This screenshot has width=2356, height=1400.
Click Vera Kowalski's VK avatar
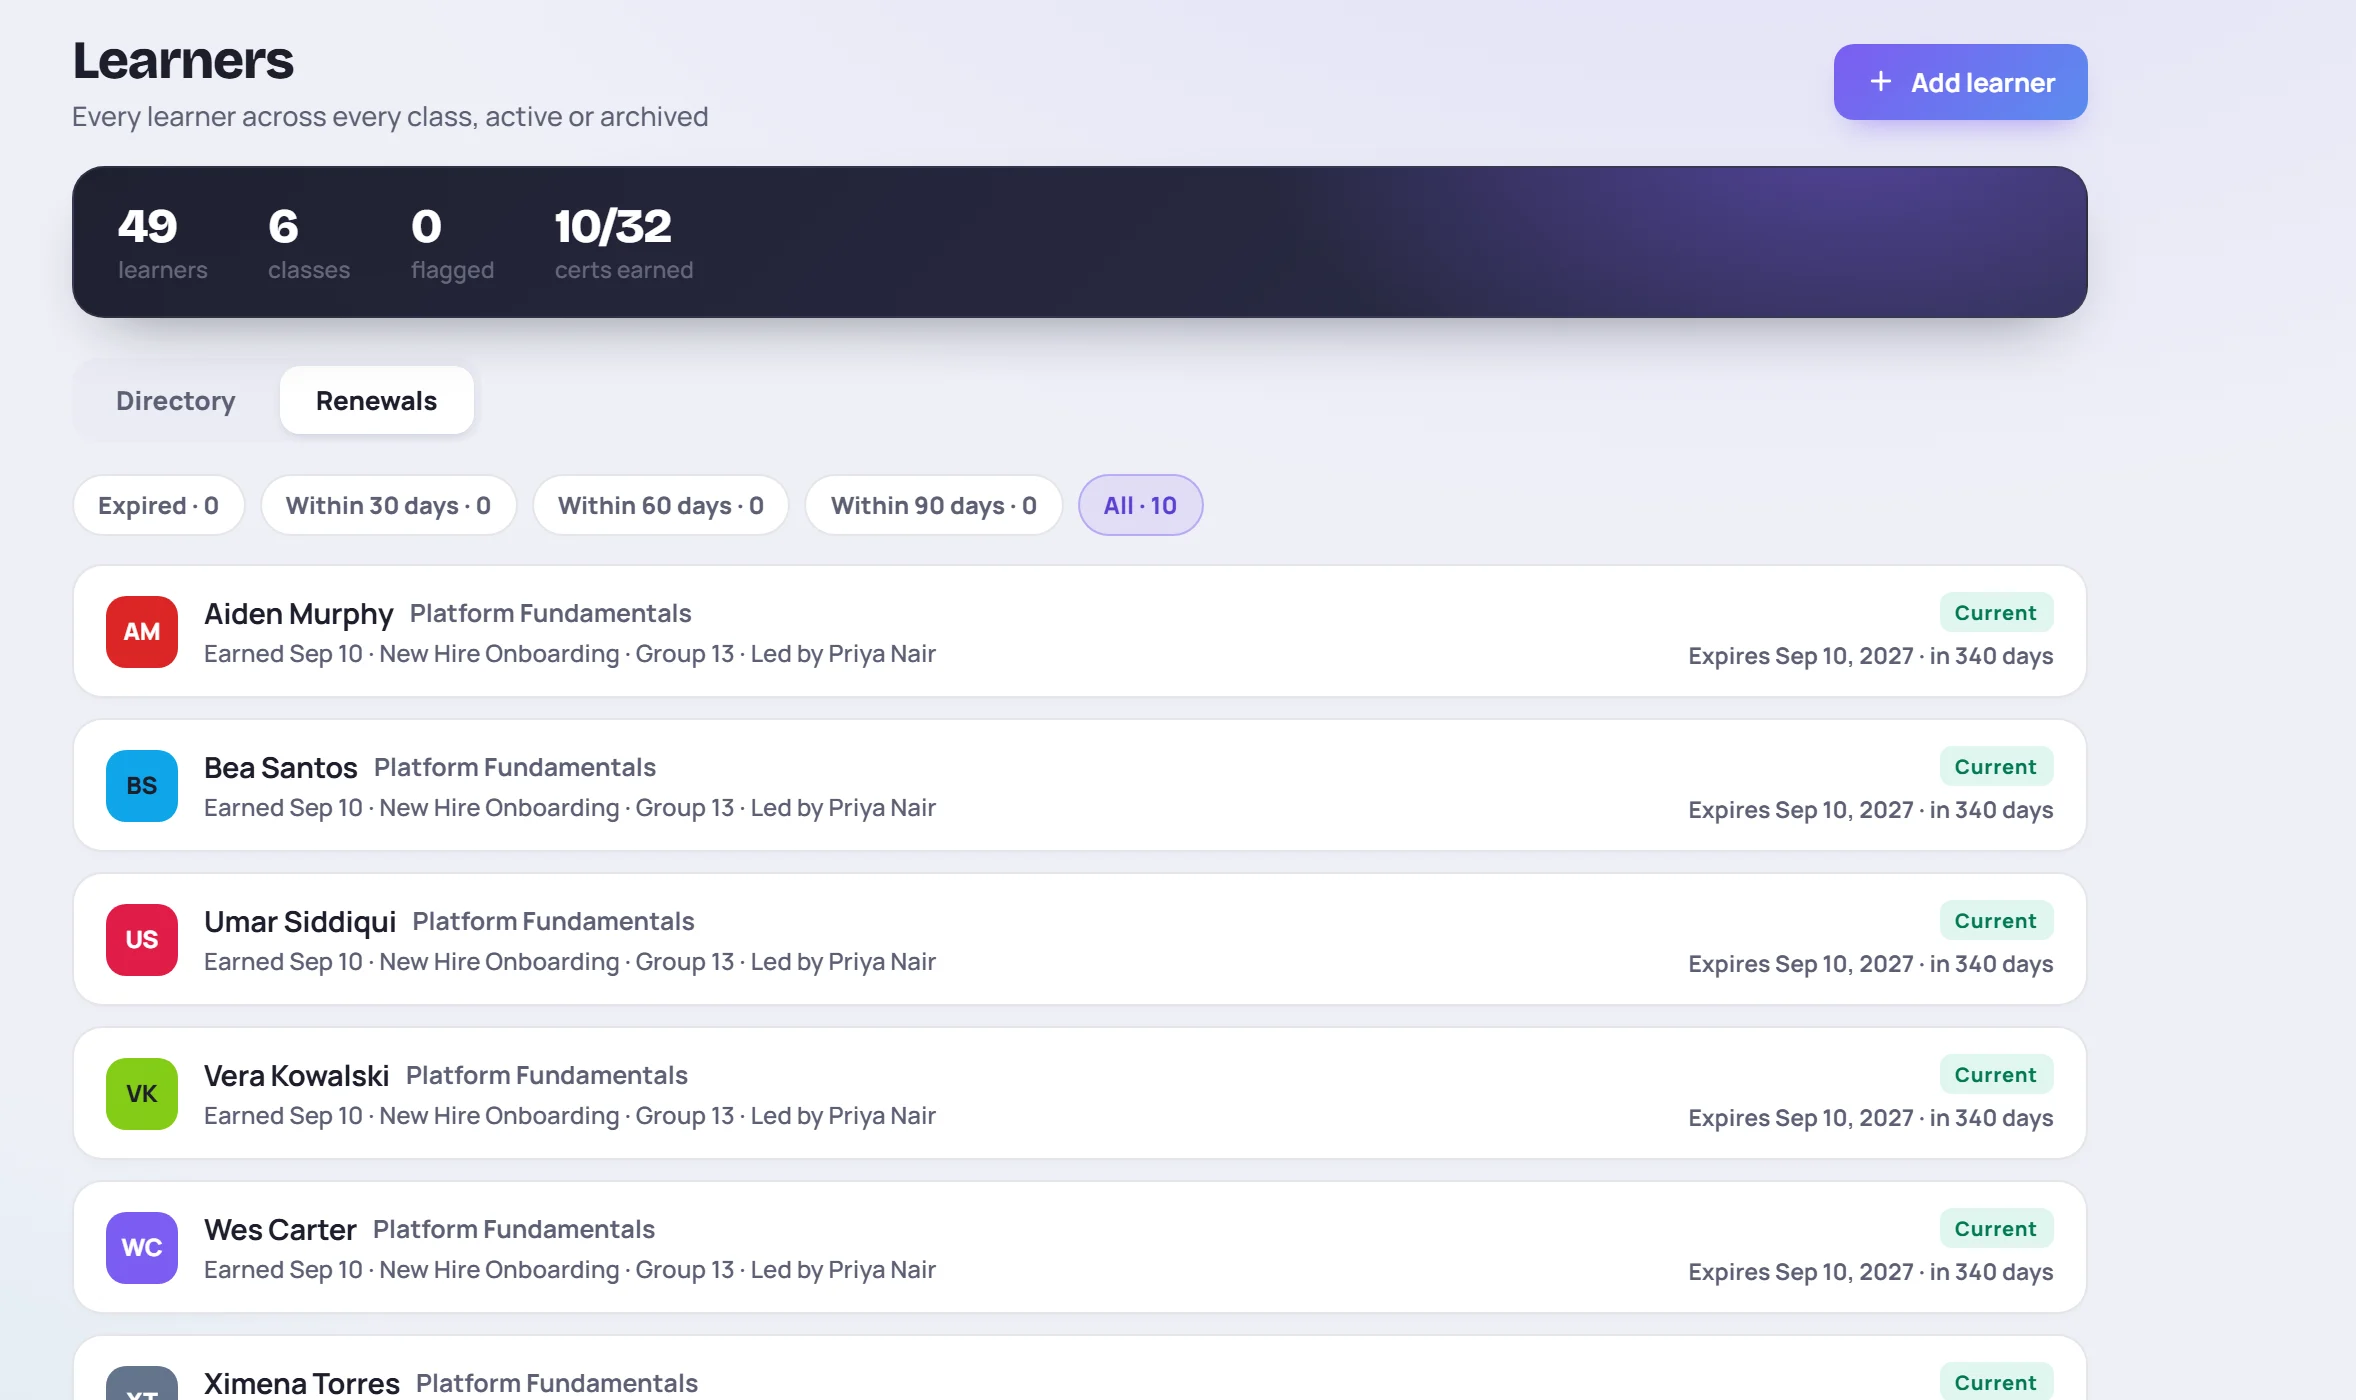pos(142,1094)
